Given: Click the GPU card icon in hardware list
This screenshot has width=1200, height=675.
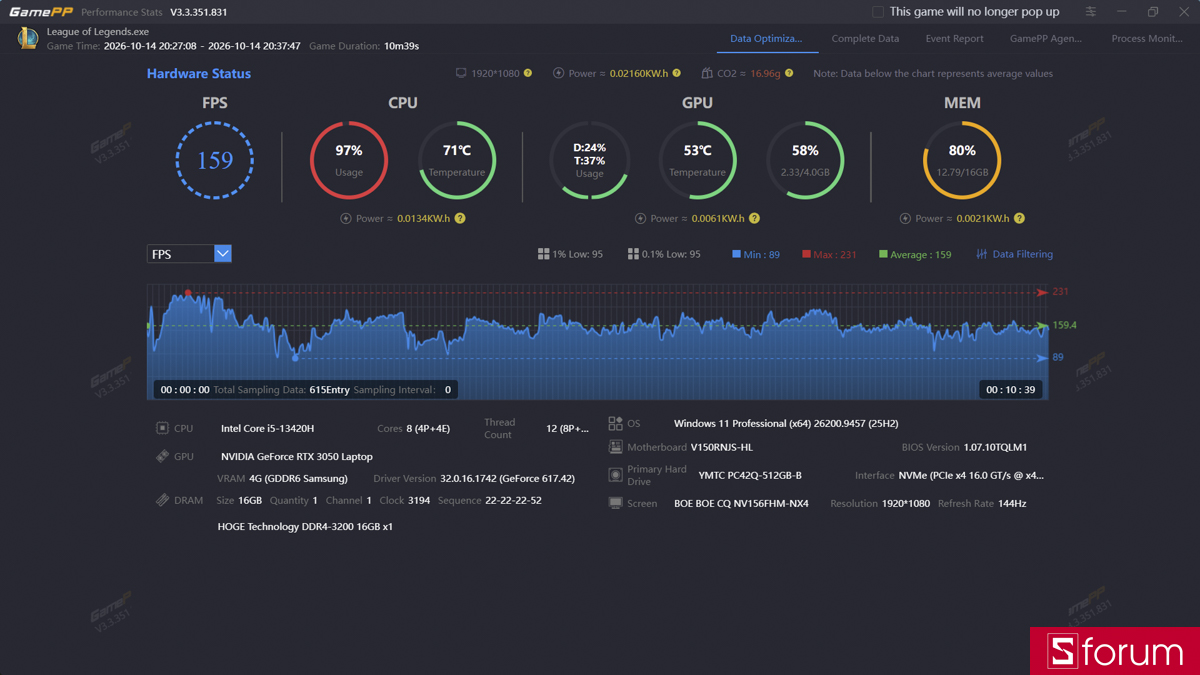Looking at the screenshot, I should [x=162, y=456].
